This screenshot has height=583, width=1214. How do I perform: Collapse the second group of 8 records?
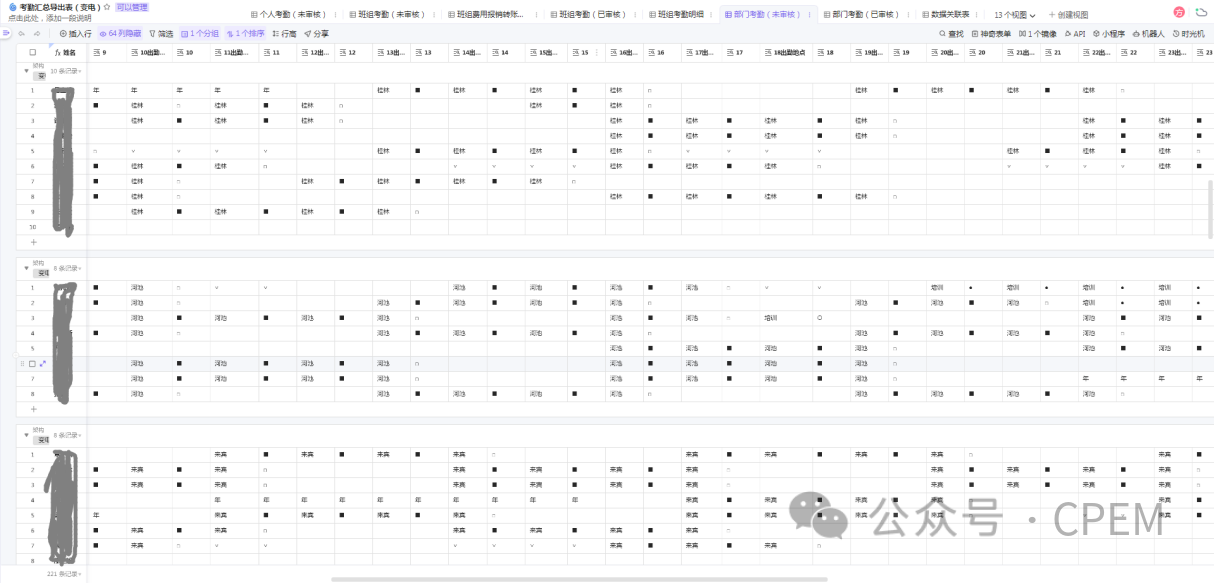pos(26,268)
